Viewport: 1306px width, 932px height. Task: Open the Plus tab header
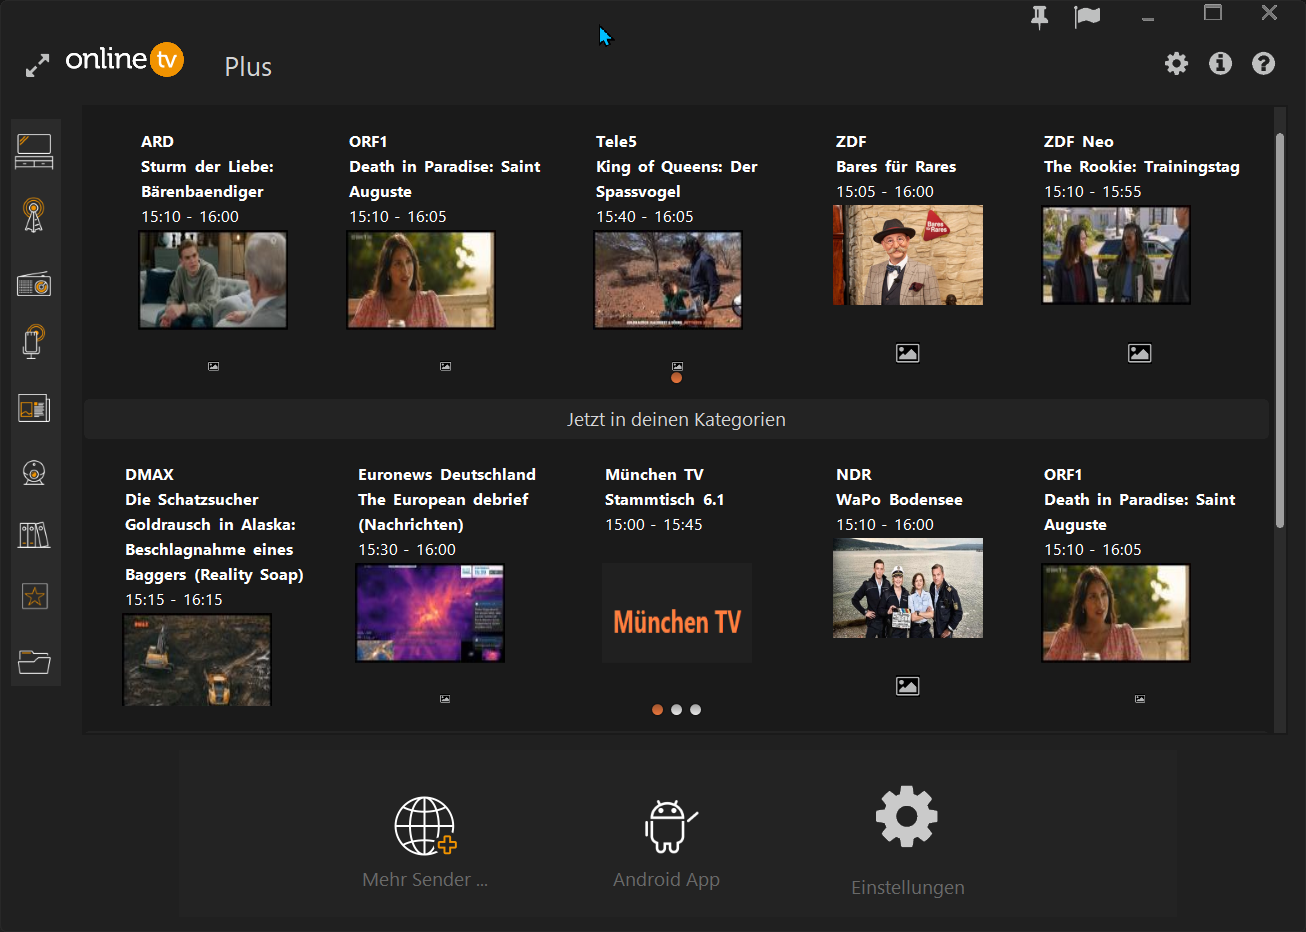(x=247, y=66)
